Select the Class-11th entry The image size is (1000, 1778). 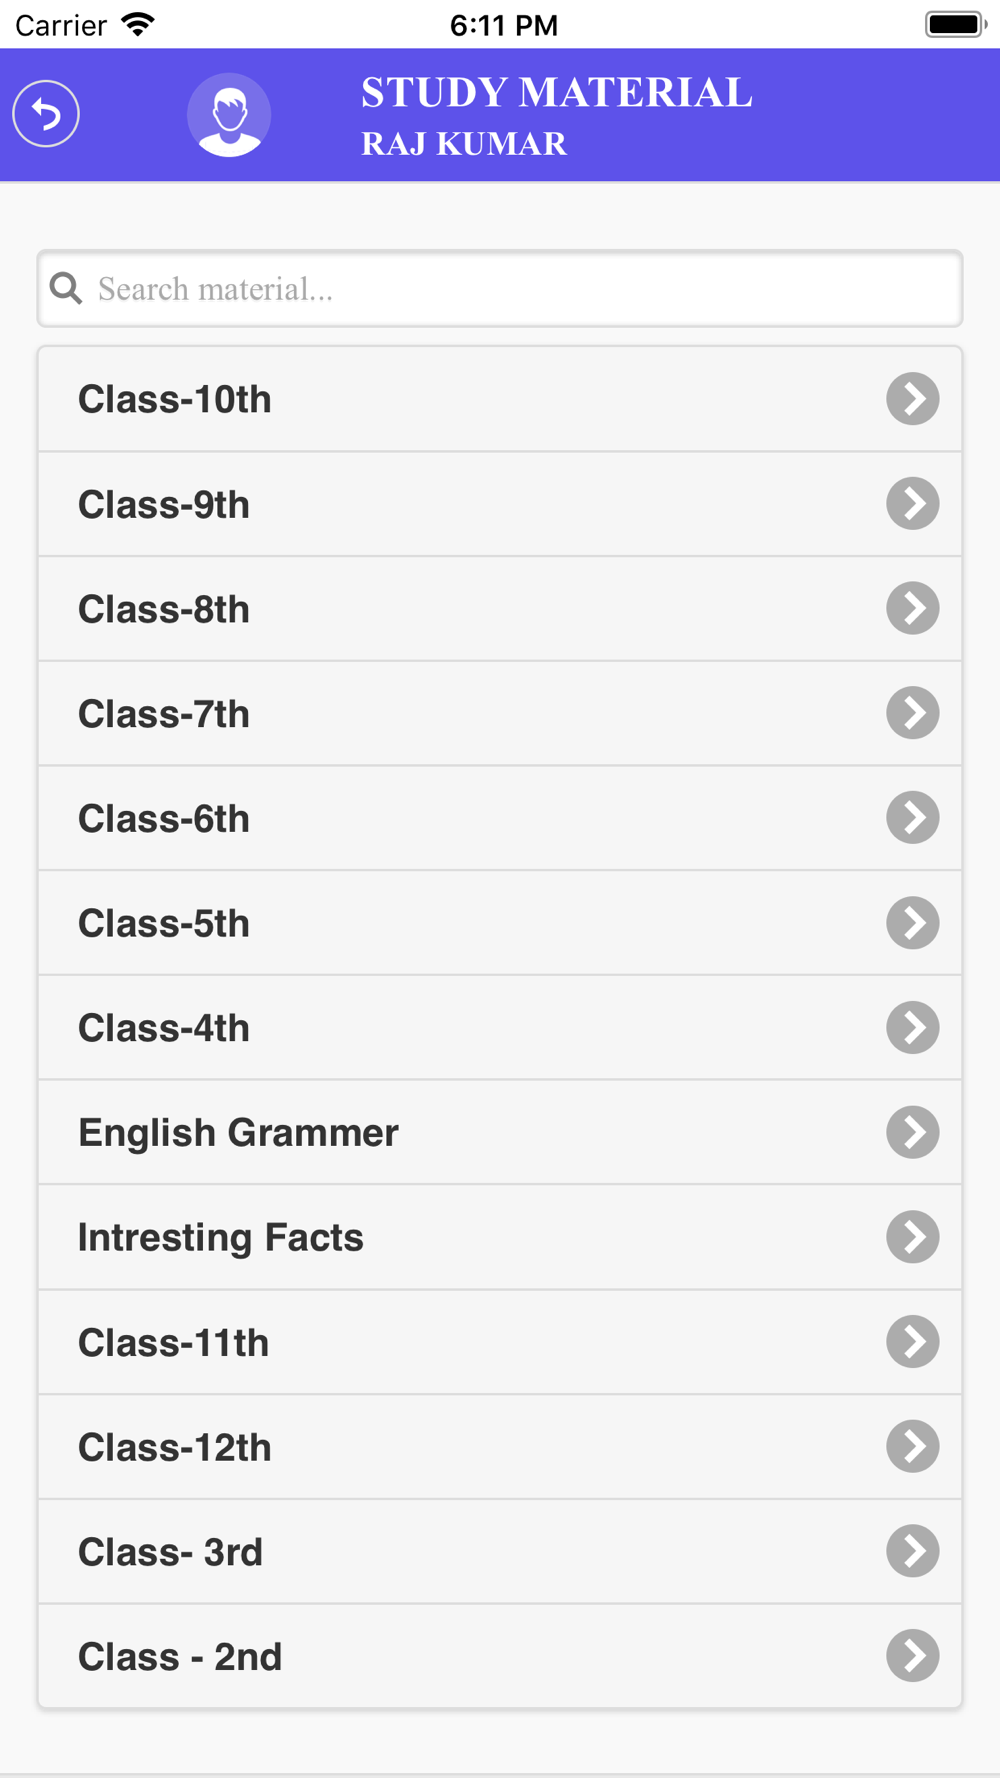tap(500, 1342)
